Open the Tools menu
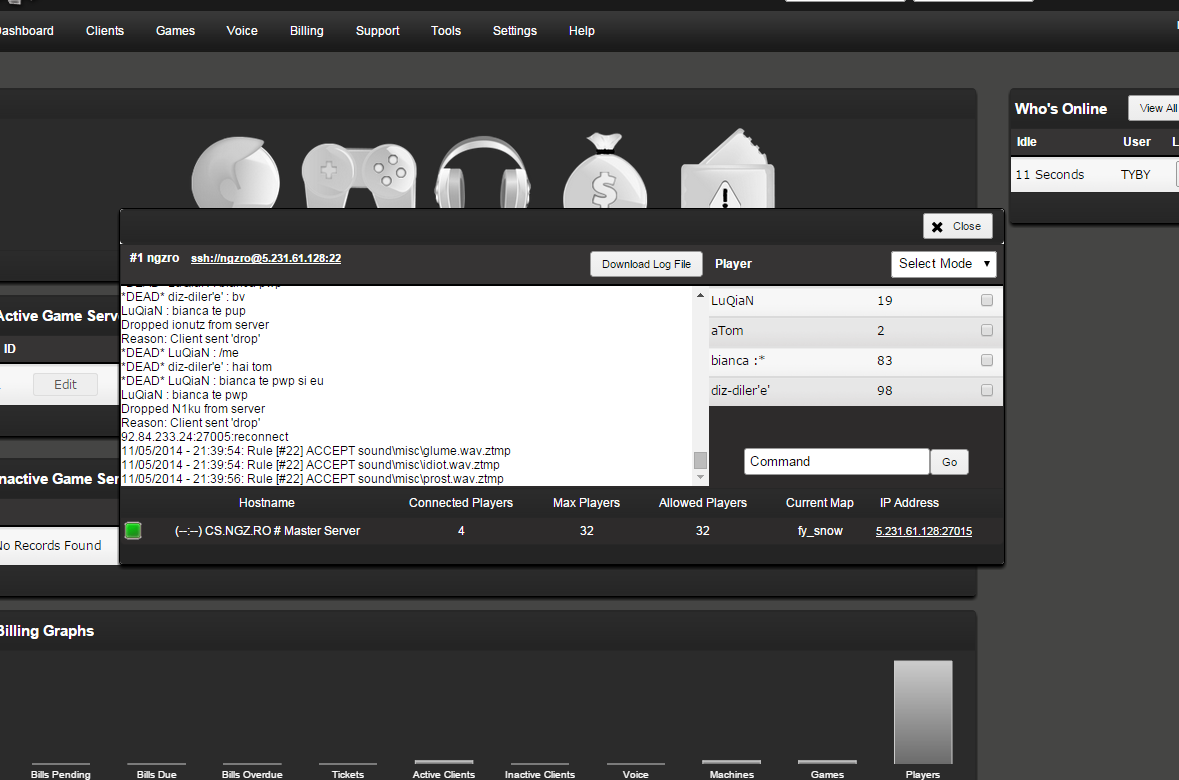Viewport: 1179px width, 780px height. point(446,31)
